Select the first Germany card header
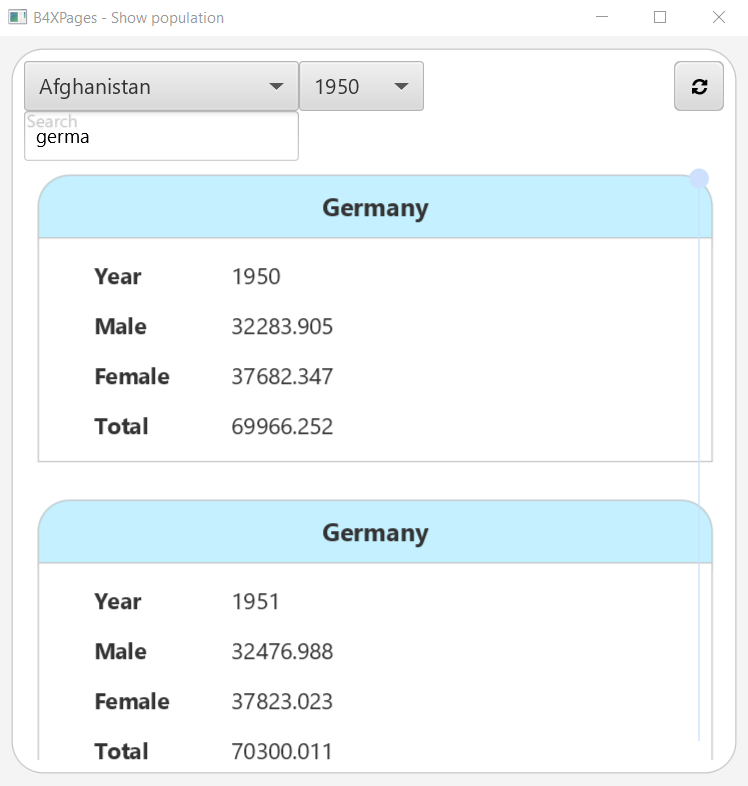 point(375,208)
